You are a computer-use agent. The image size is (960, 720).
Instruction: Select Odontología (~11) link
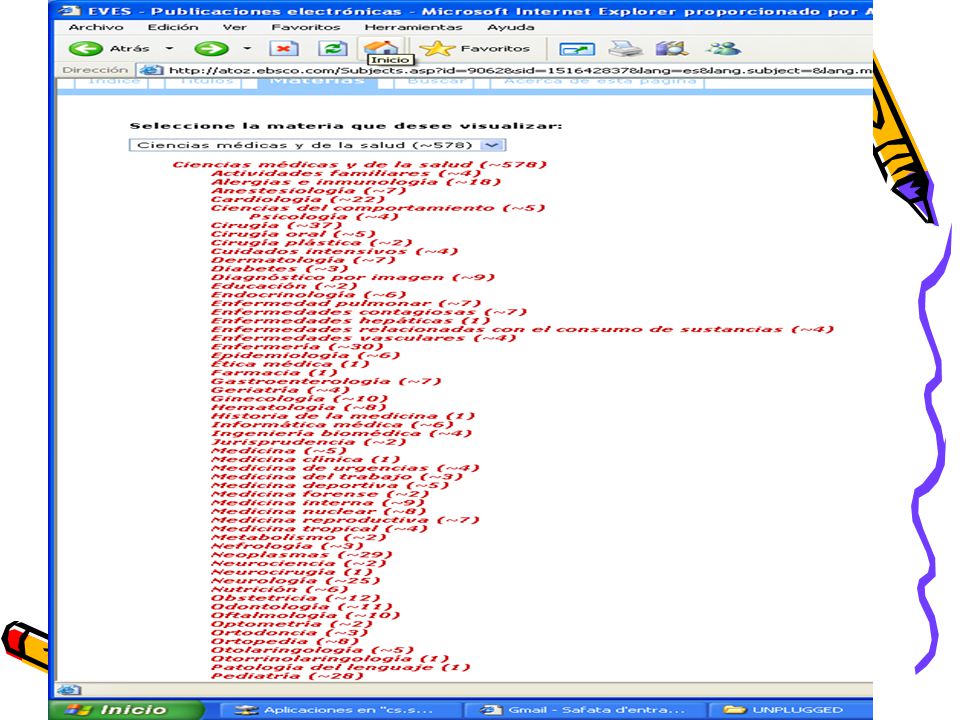301,607
